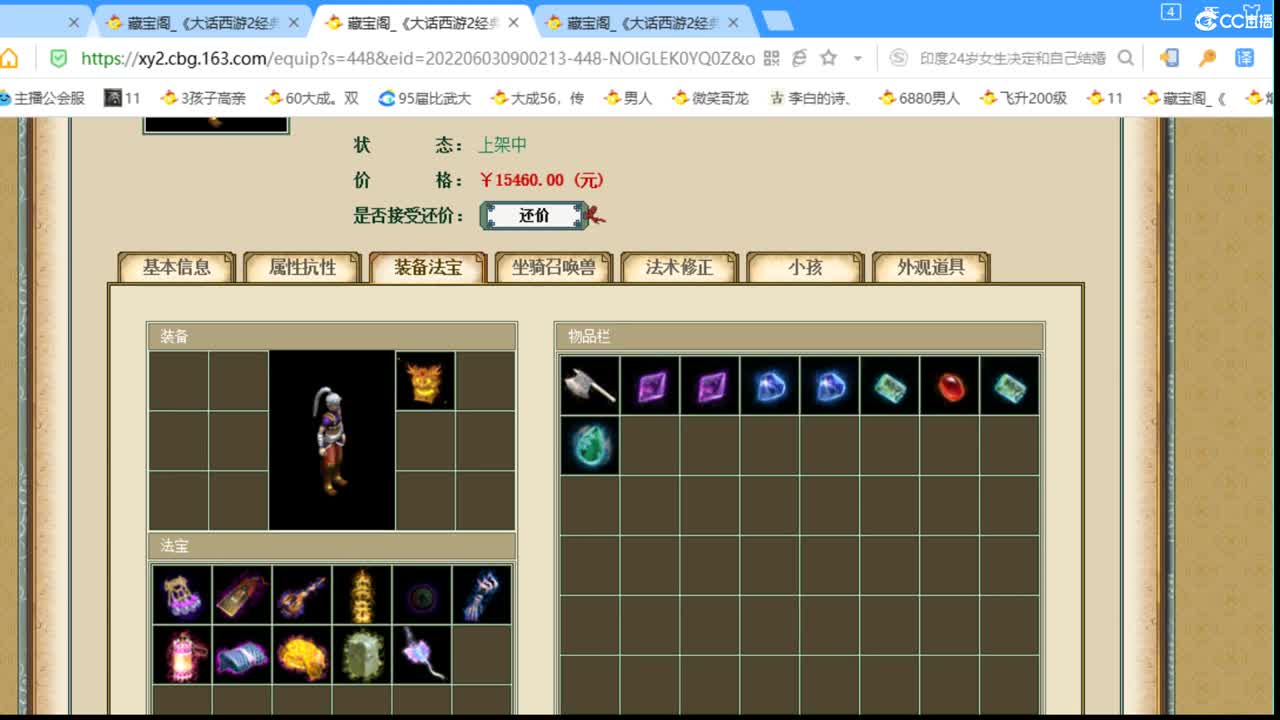Screen dimensions: 1280x720
Task: Open the 飞升200级 bookmark
Action: pyautogui.click(x=1024, y=98)
